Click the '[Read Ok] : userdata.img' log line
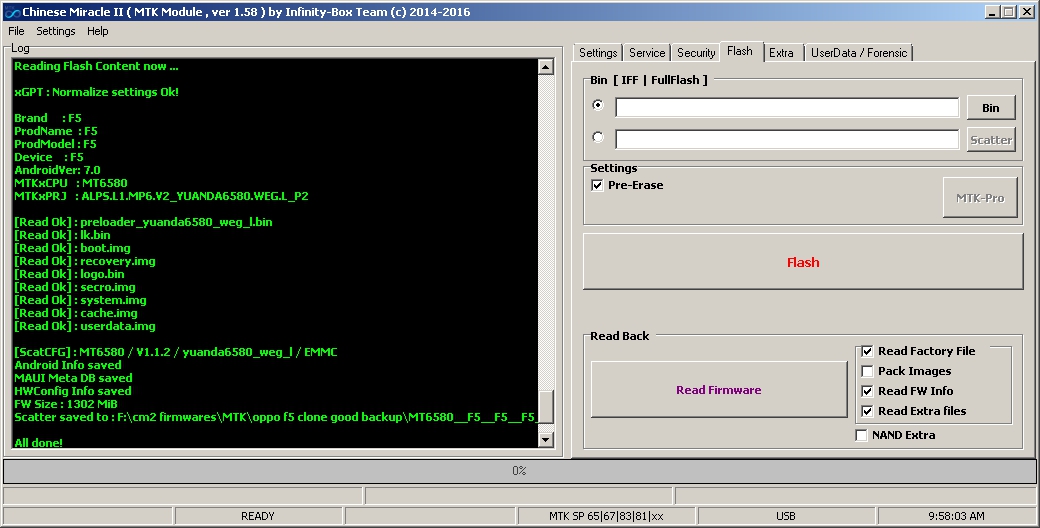 [85, 326]
